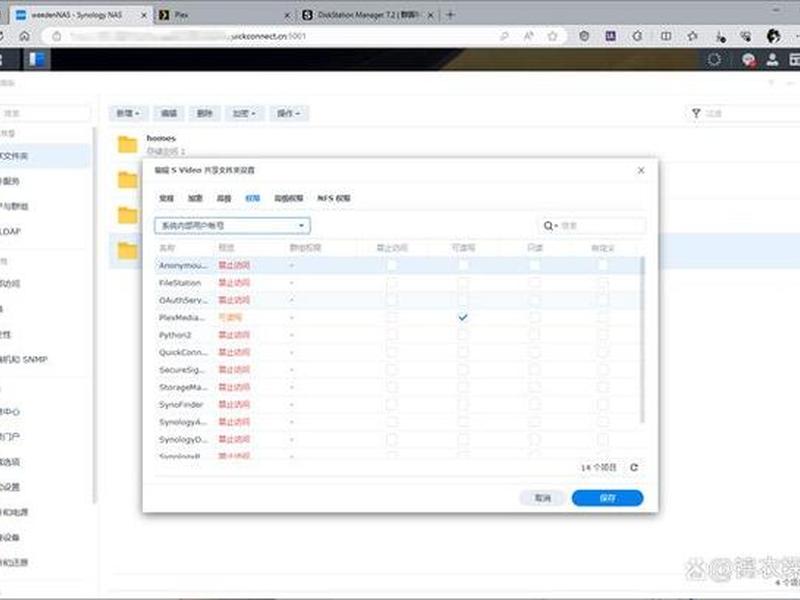Click the star icon to favorite this page

[x=552, y=36]
